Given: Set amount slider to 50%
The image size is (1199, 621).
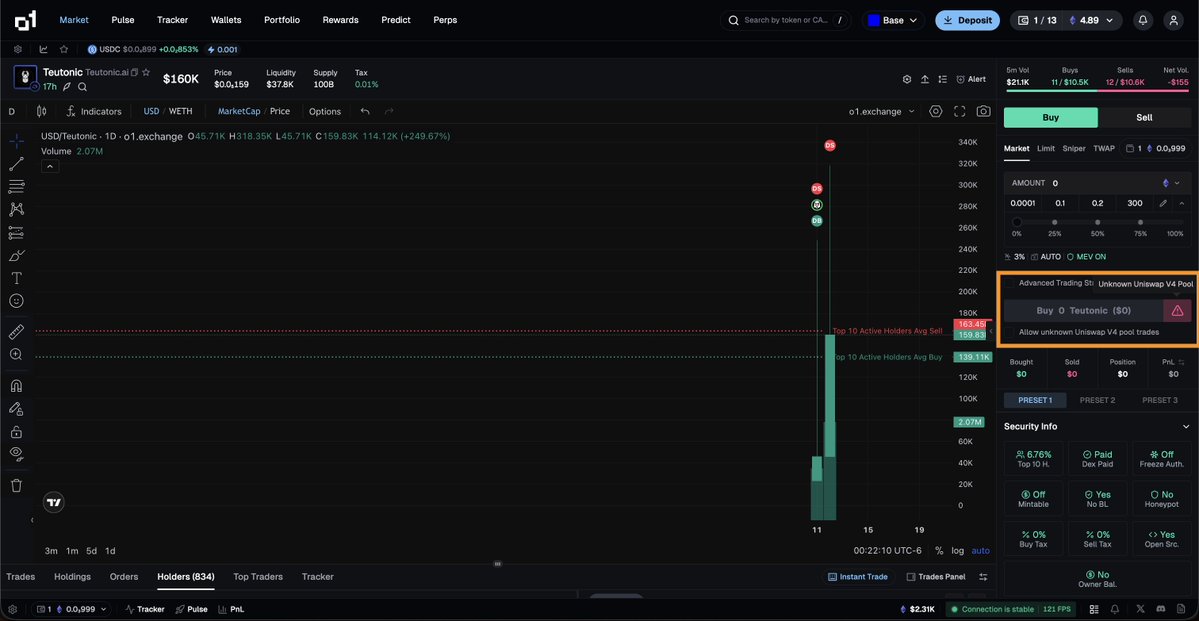Looking at the screenshot, I should coord(1097,223).
